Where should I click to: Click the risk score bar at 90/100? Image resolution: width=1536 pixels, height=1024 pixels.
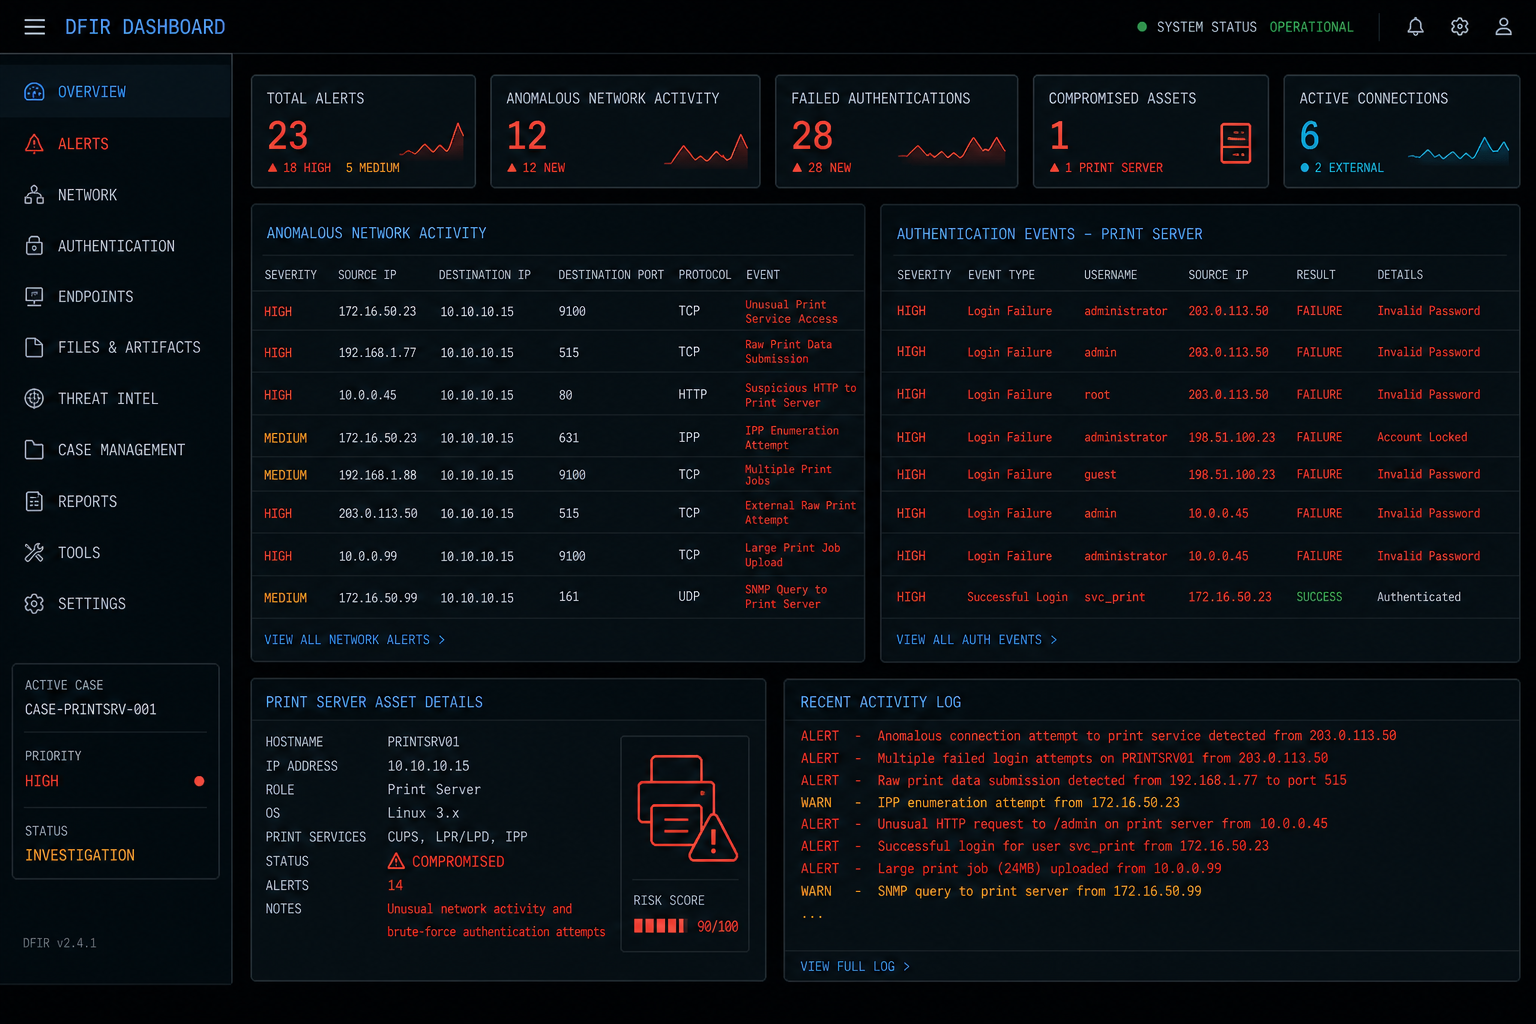660,926
